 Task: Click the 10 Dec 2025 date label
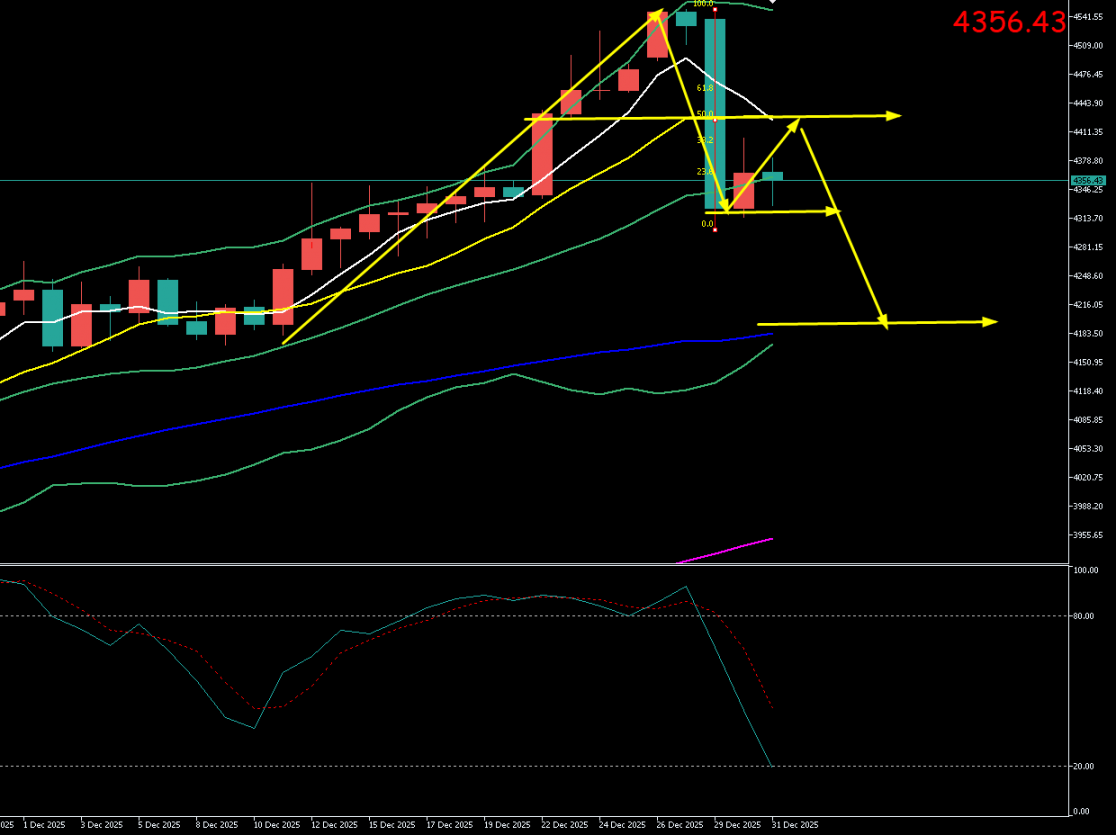[x=276, y=825]
